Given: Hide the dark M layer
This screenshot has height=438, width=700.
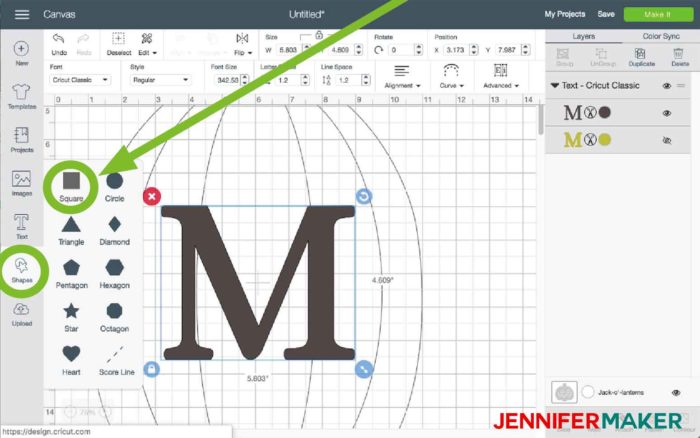Looking at the screenshot, I should (x=667, y=113).
